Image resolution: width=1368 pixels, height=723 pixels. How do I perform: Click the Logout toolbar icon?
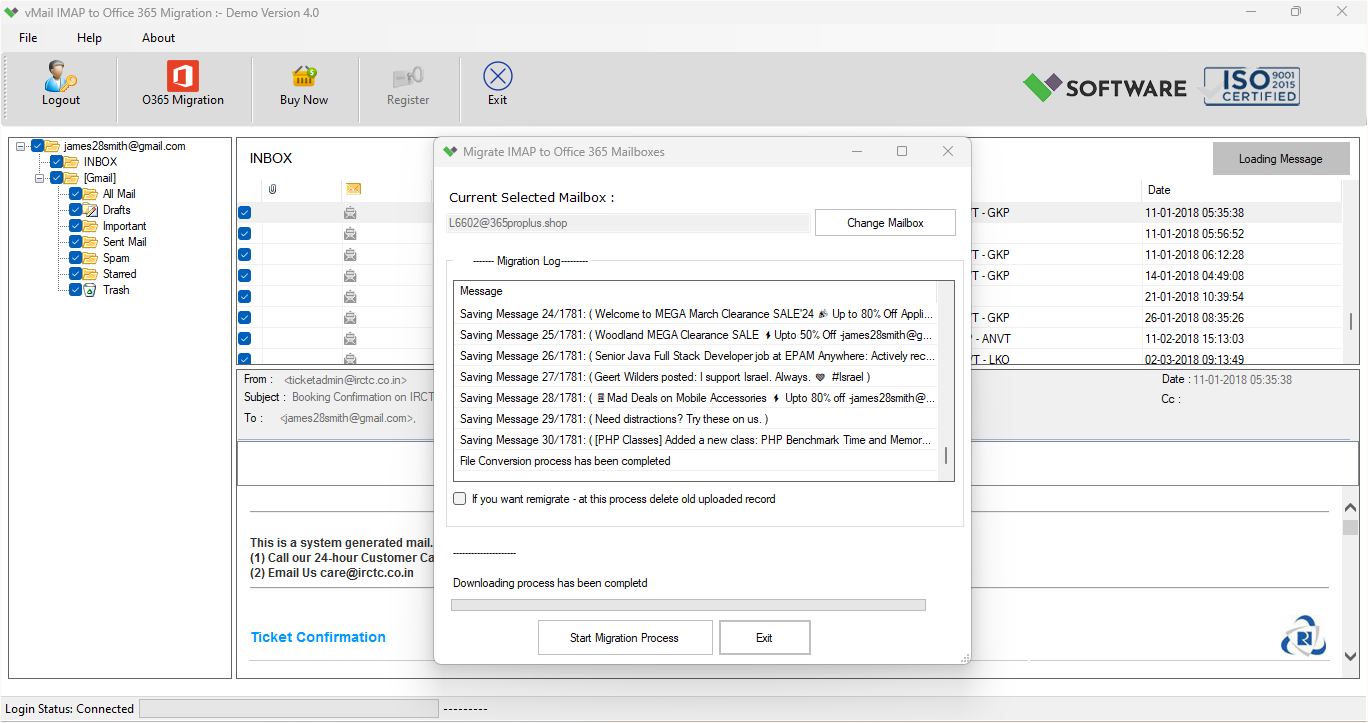point(61,76)
